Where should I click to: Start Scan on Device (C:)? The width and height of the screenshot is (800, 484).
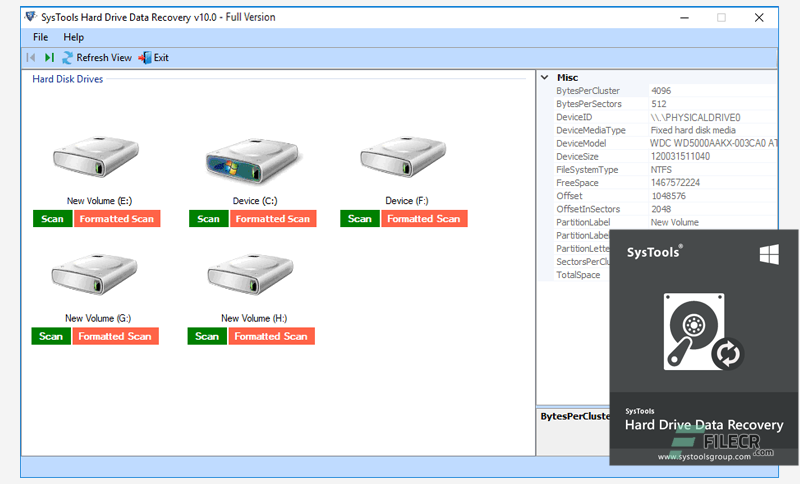[209, 219]
